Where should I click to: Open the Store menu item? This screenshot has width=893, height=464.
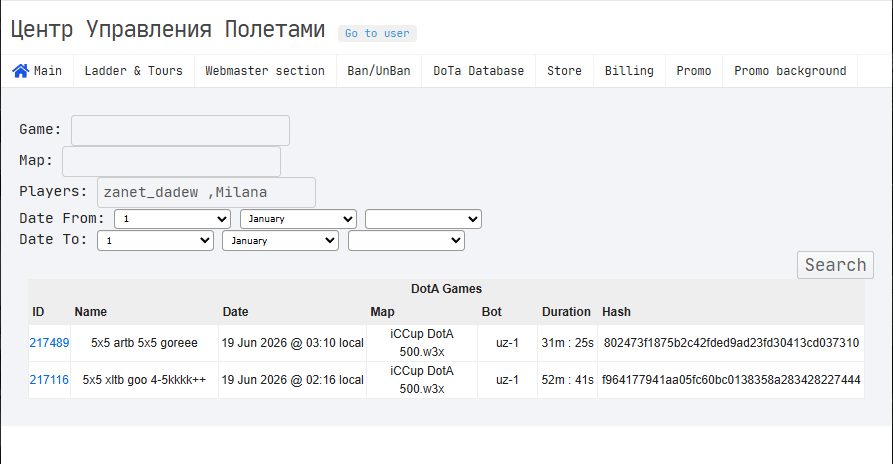click(x=564, y=71)
